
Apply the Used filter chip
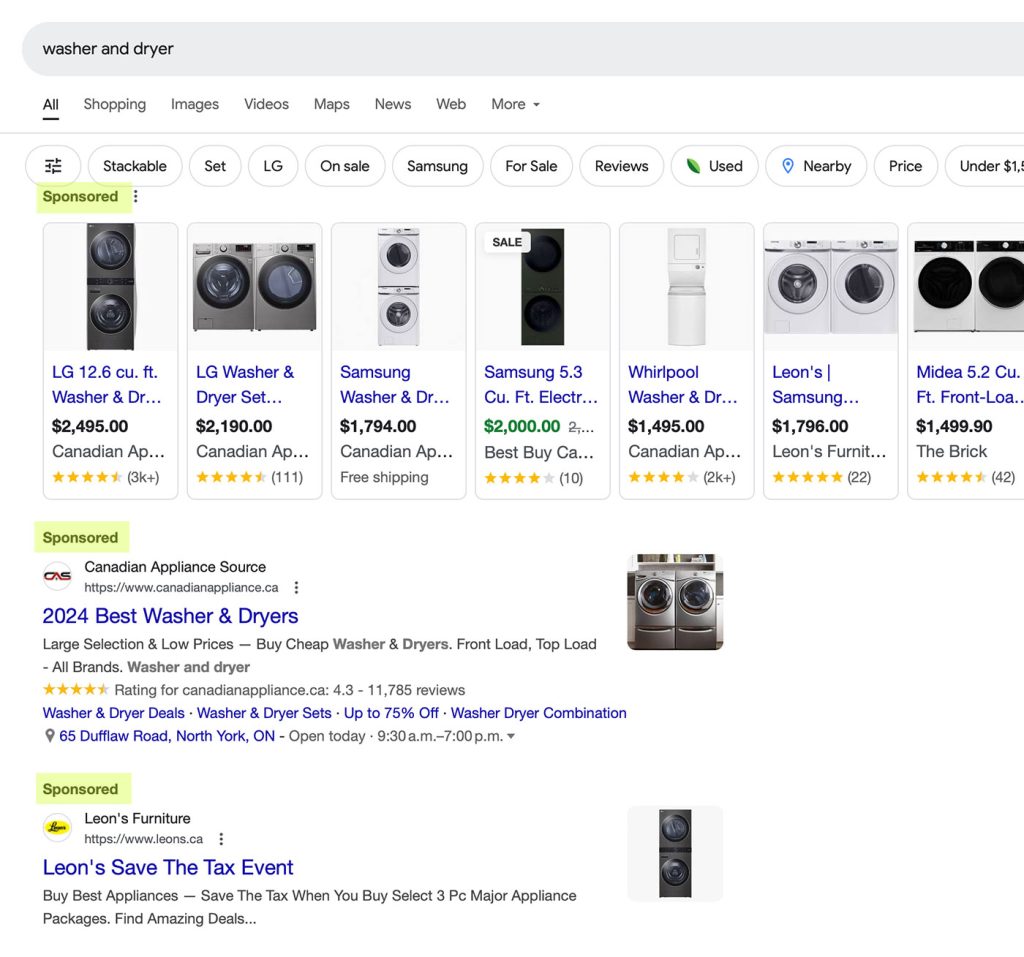click(x=715, y=166)
